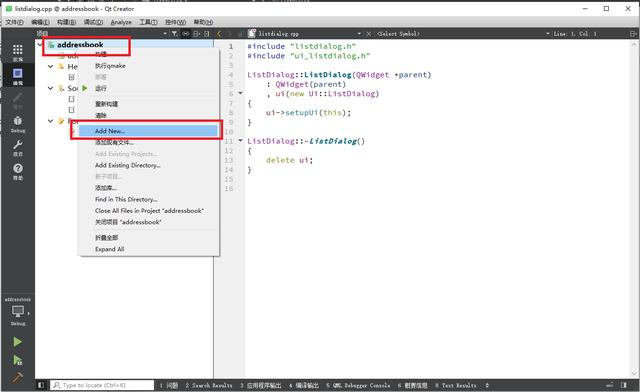Screen dimensions: 640x392
Task: Collapse the Forms folder node
Action: 50,121
